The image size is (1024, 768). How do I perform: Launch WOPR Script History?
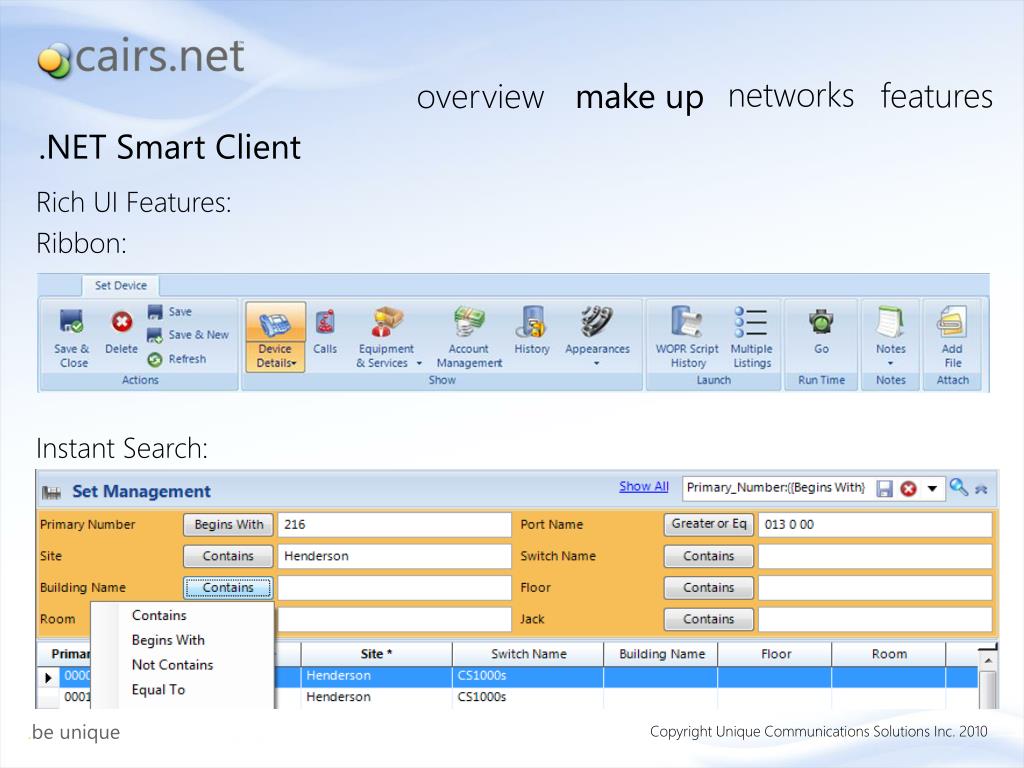[x=687, y=337]
